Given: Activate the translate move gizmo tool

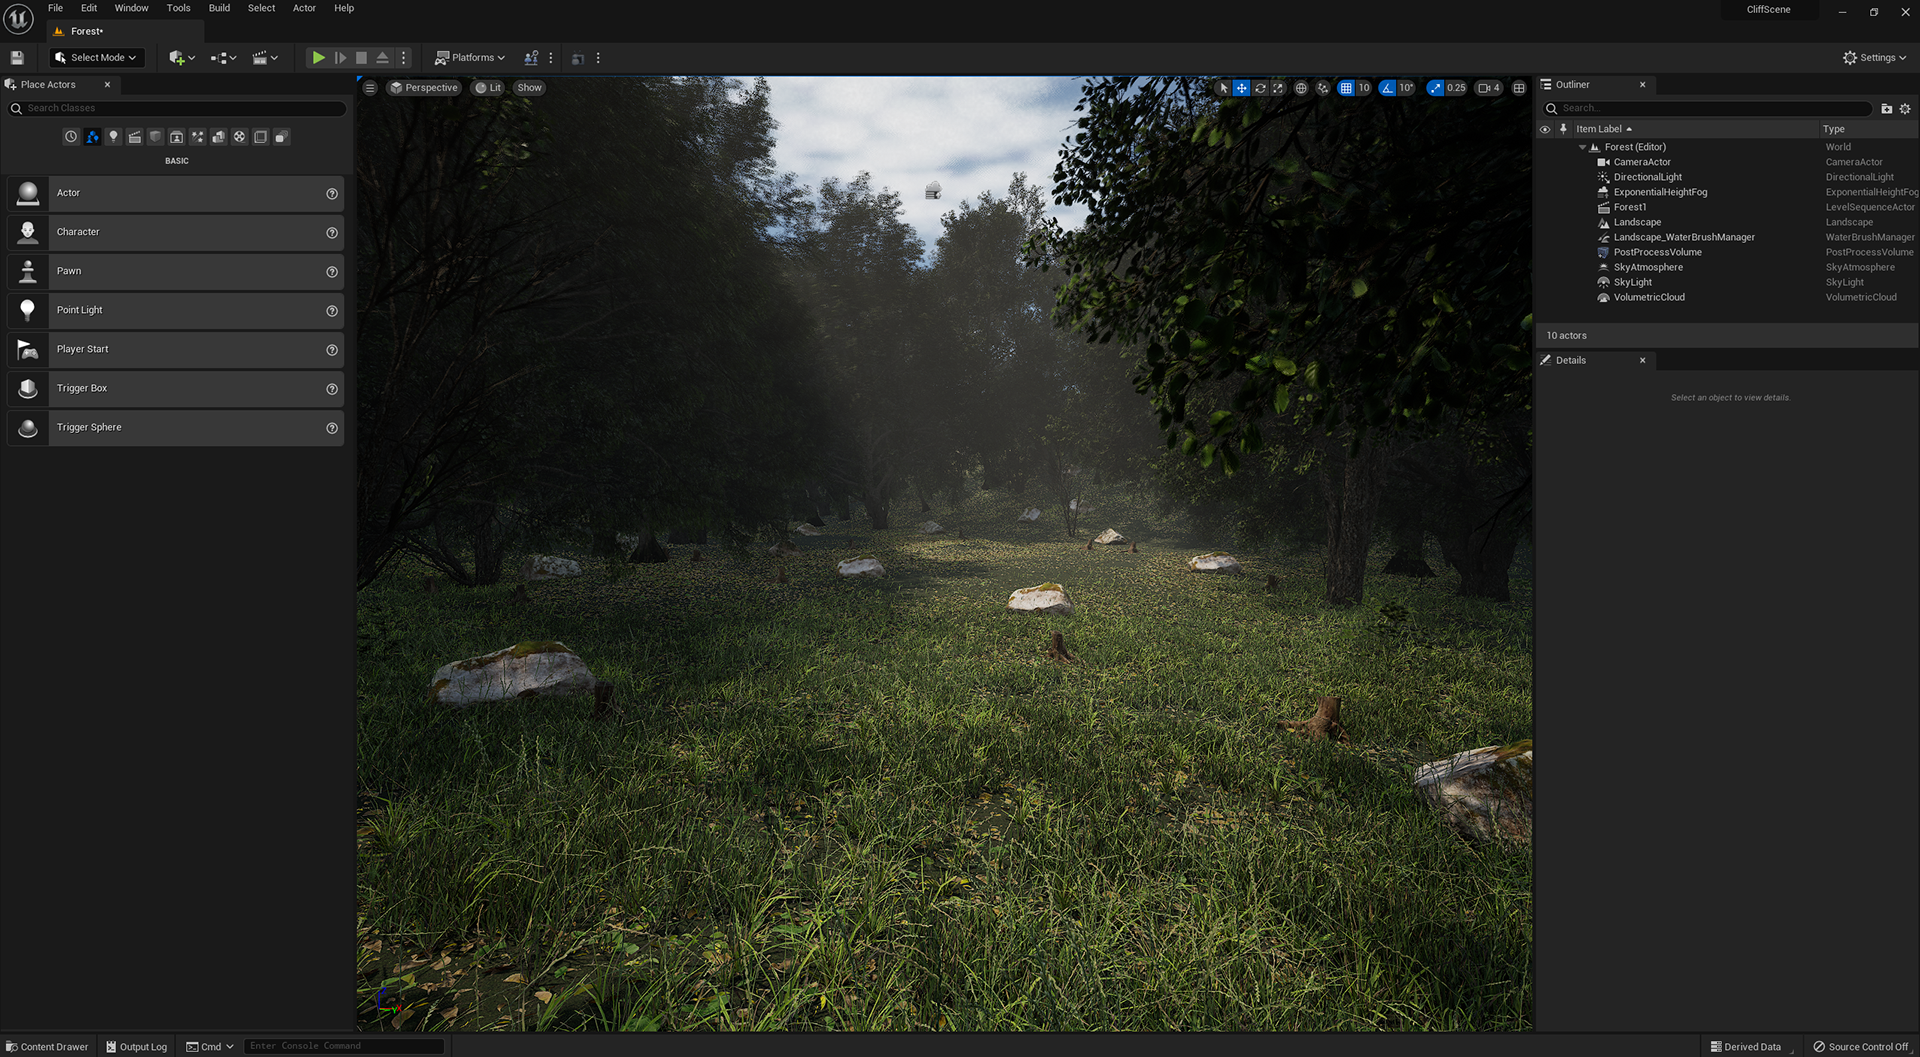Looking at the screenshot, I should click(x=1241, y=88).
